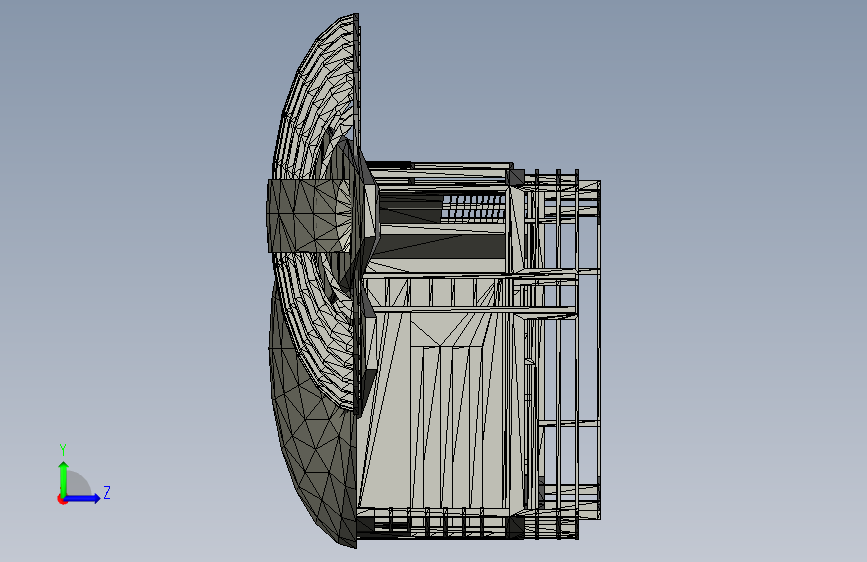
Task: Click the blue Z axis arrow
Action: (x=83, y=498)
